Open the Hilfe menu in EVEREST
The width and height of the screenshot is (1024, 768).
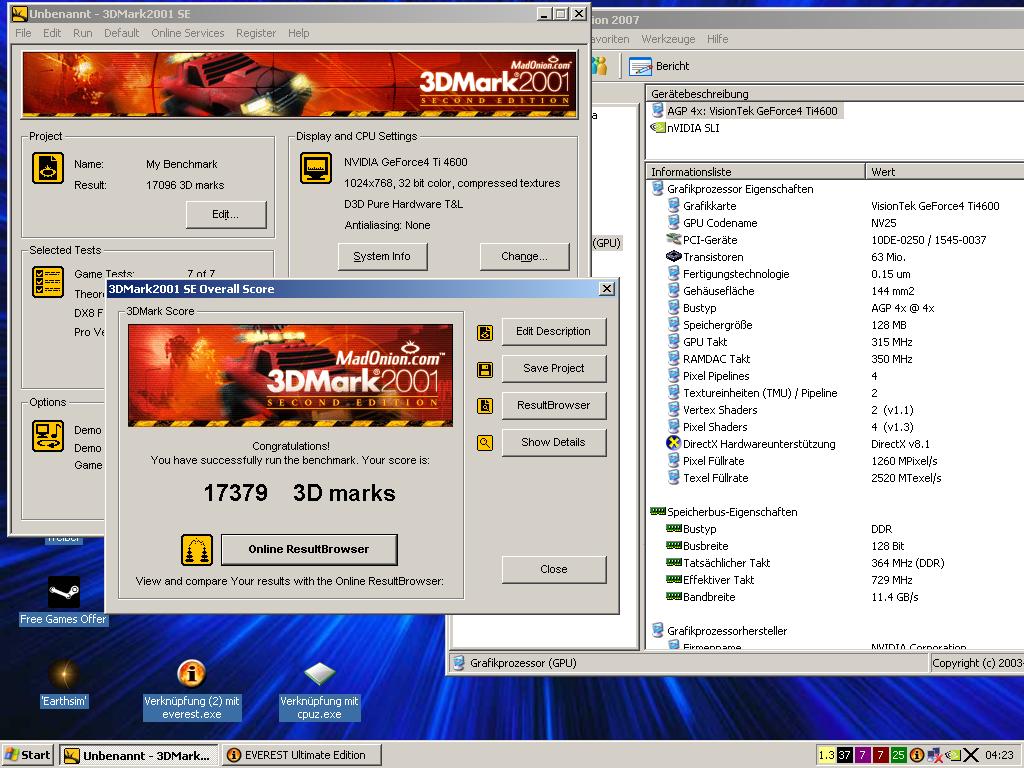click(717, 39)
